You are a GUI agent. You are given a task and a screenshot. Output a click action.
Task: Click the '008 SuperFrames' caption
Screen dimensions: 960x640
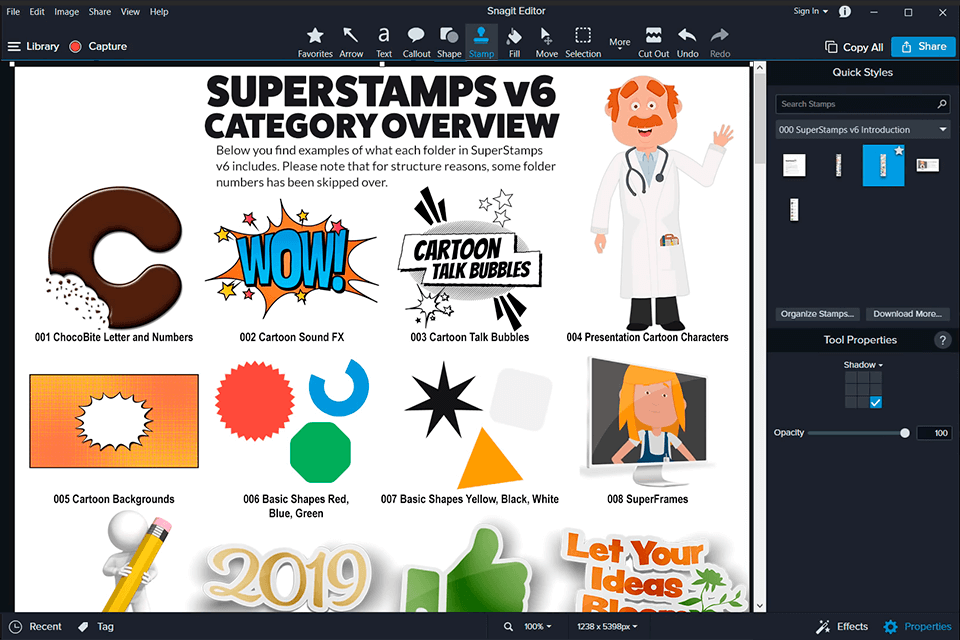pos(648,499)
